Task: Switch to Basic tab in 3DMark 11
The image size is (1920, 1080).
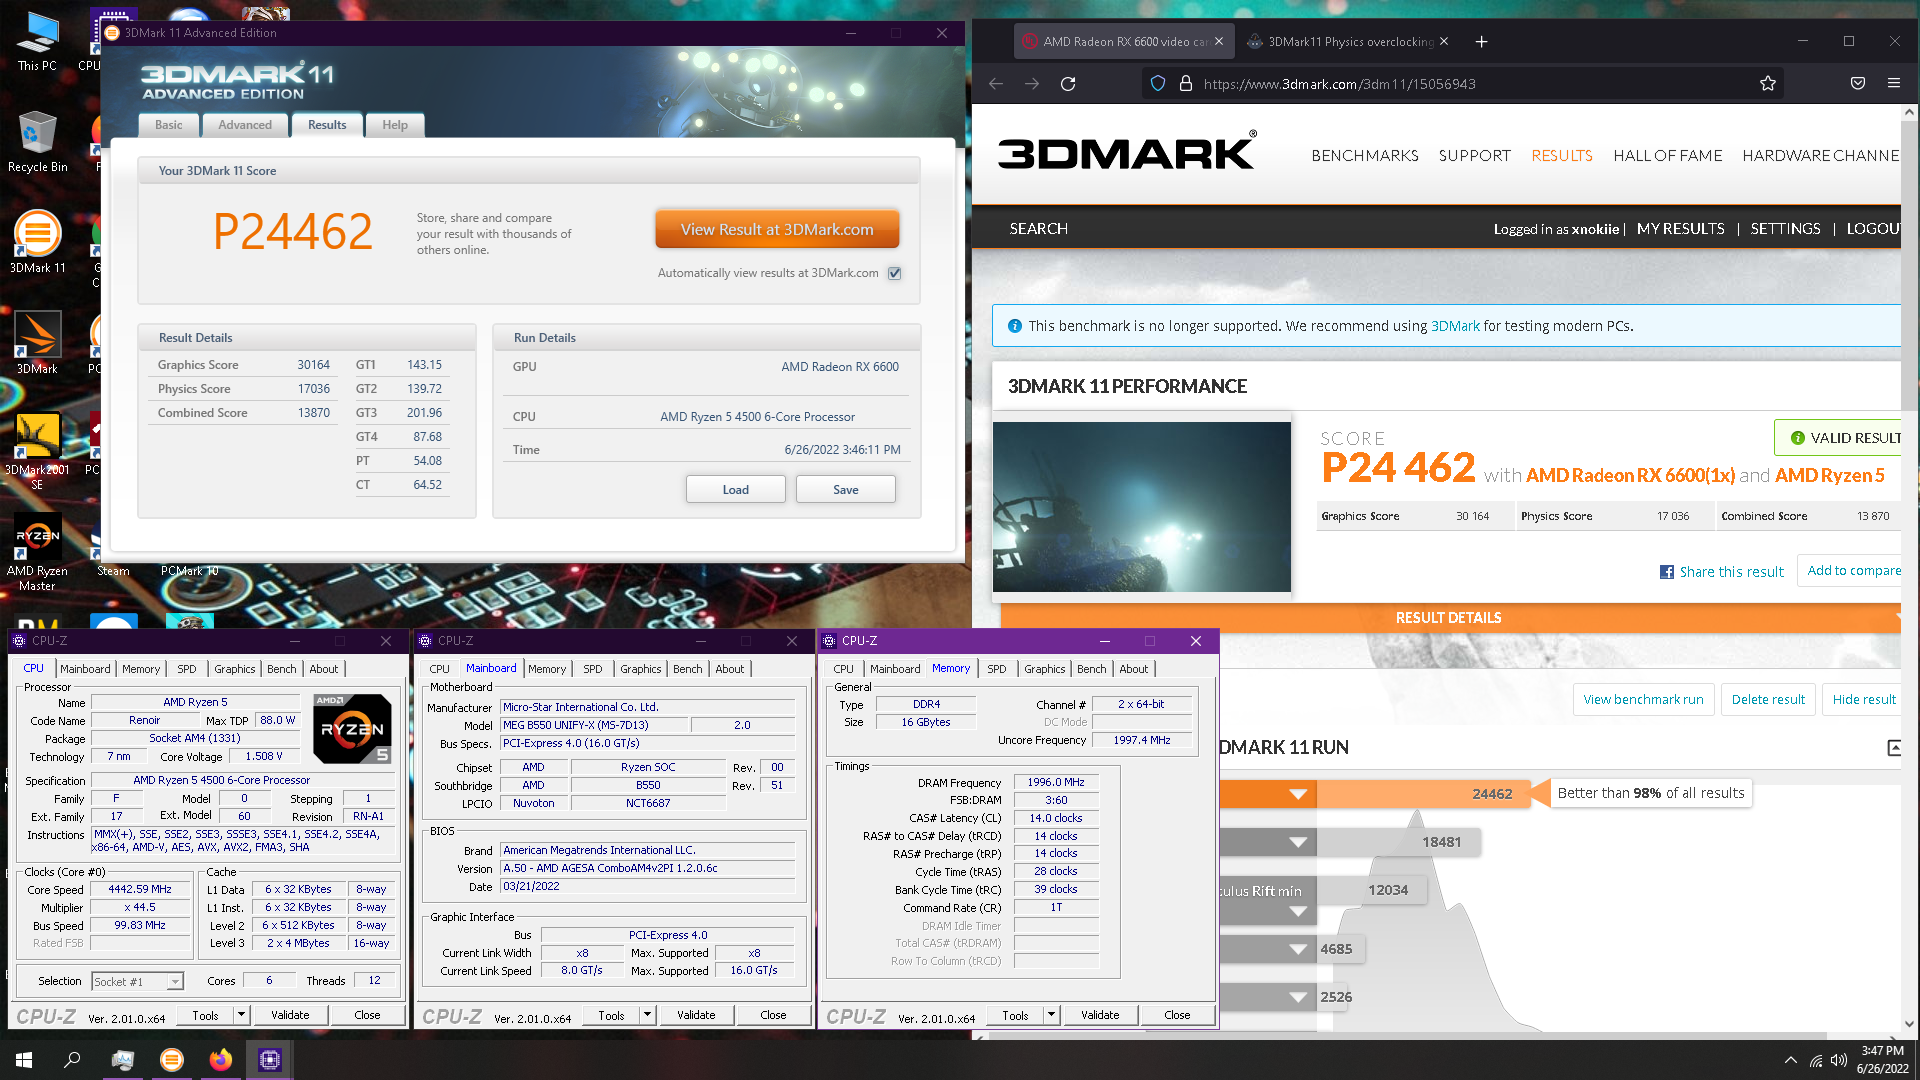Action: [168, 125]
